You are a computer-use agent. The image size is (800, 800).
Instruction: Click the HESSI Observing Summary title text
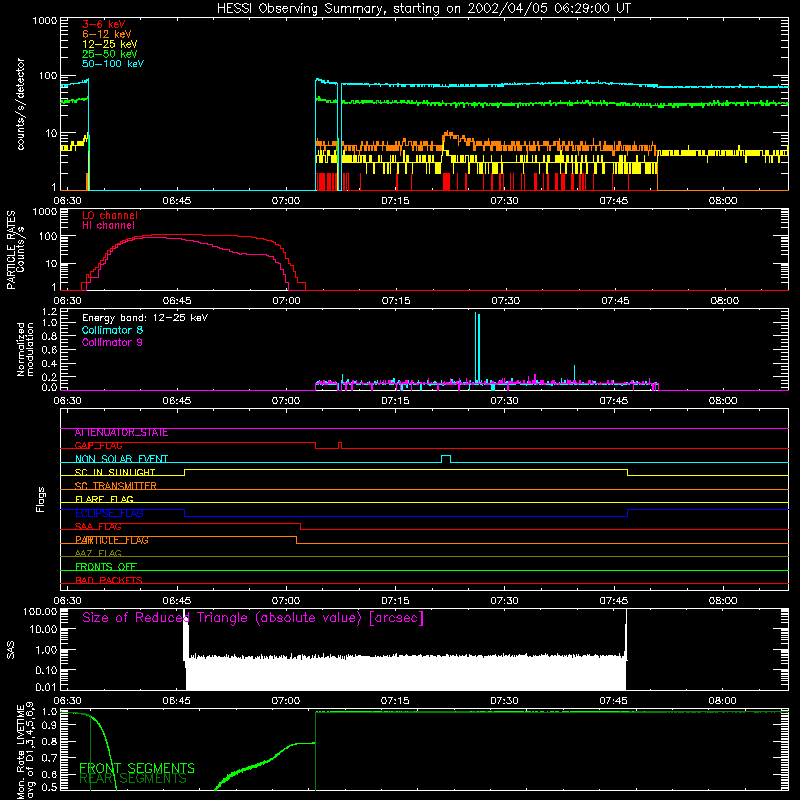(423, 9)
